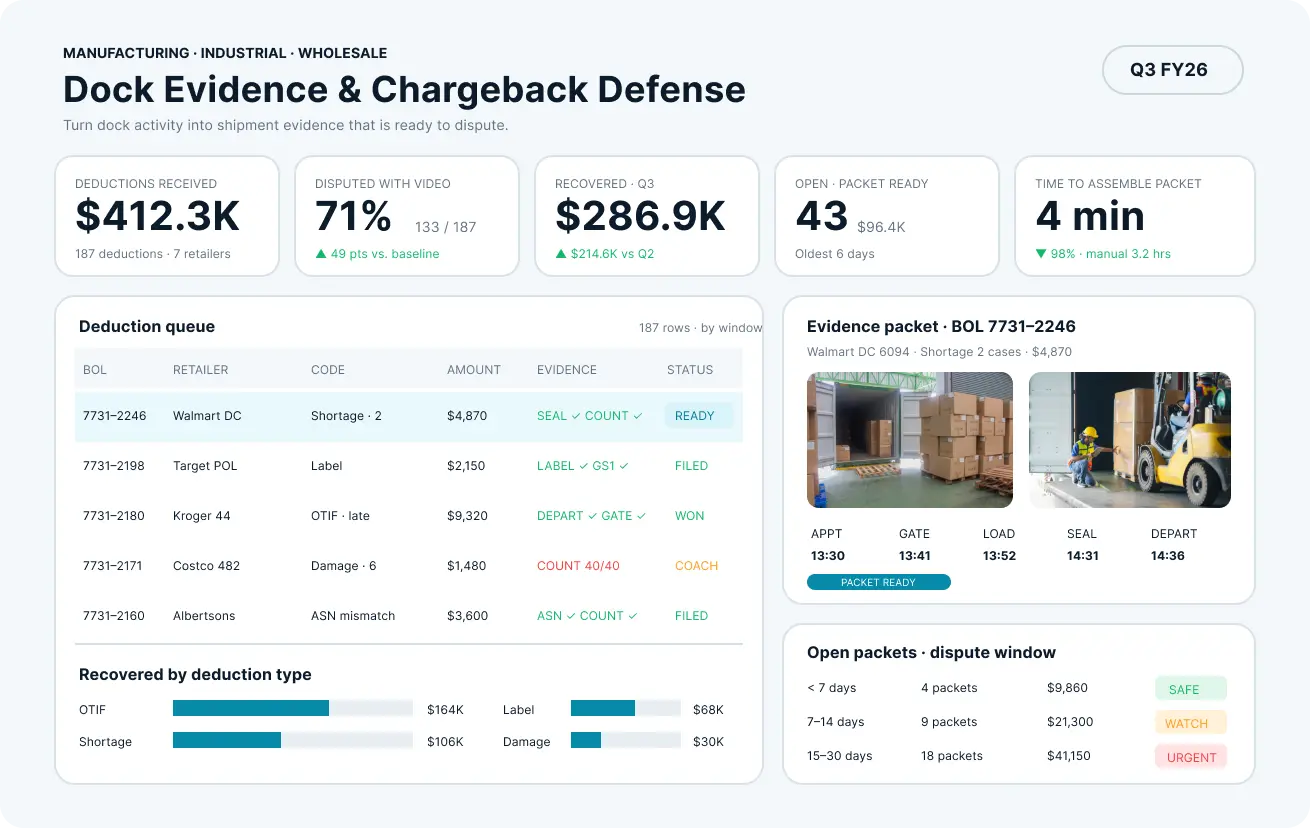The width and height of the screenshot is (1310, 828).
Task: Open the container loading dock photo
Action: click(x=910, y=440)
